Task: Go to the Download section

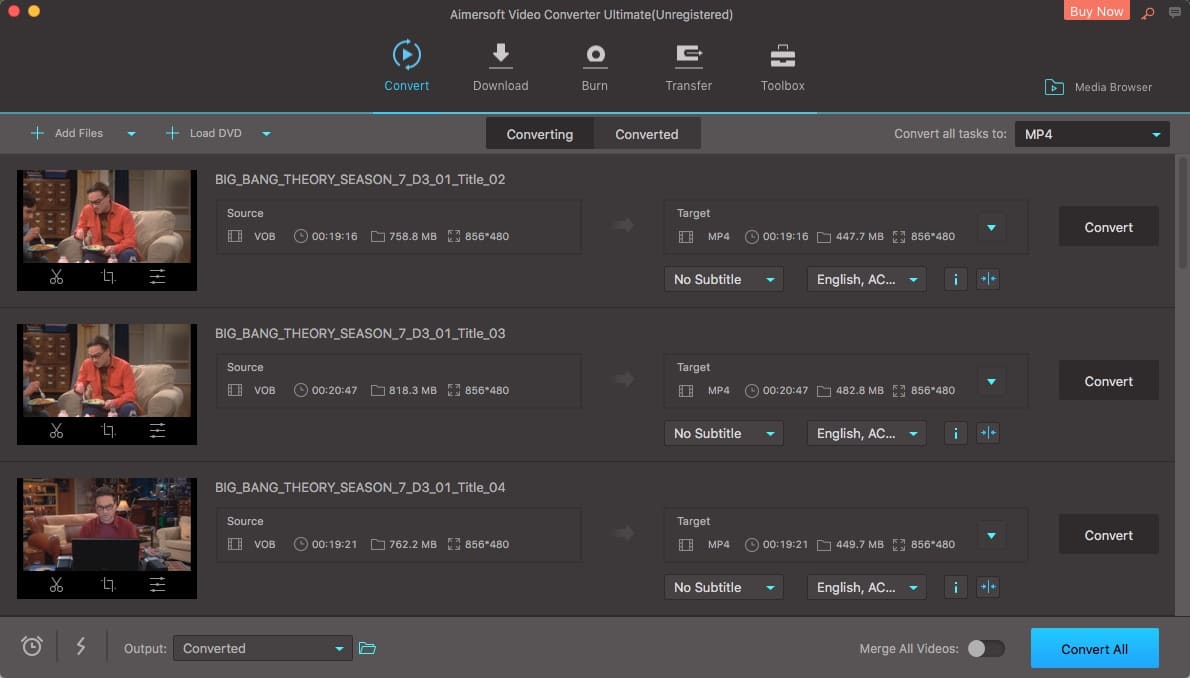Action: [500, 66]
